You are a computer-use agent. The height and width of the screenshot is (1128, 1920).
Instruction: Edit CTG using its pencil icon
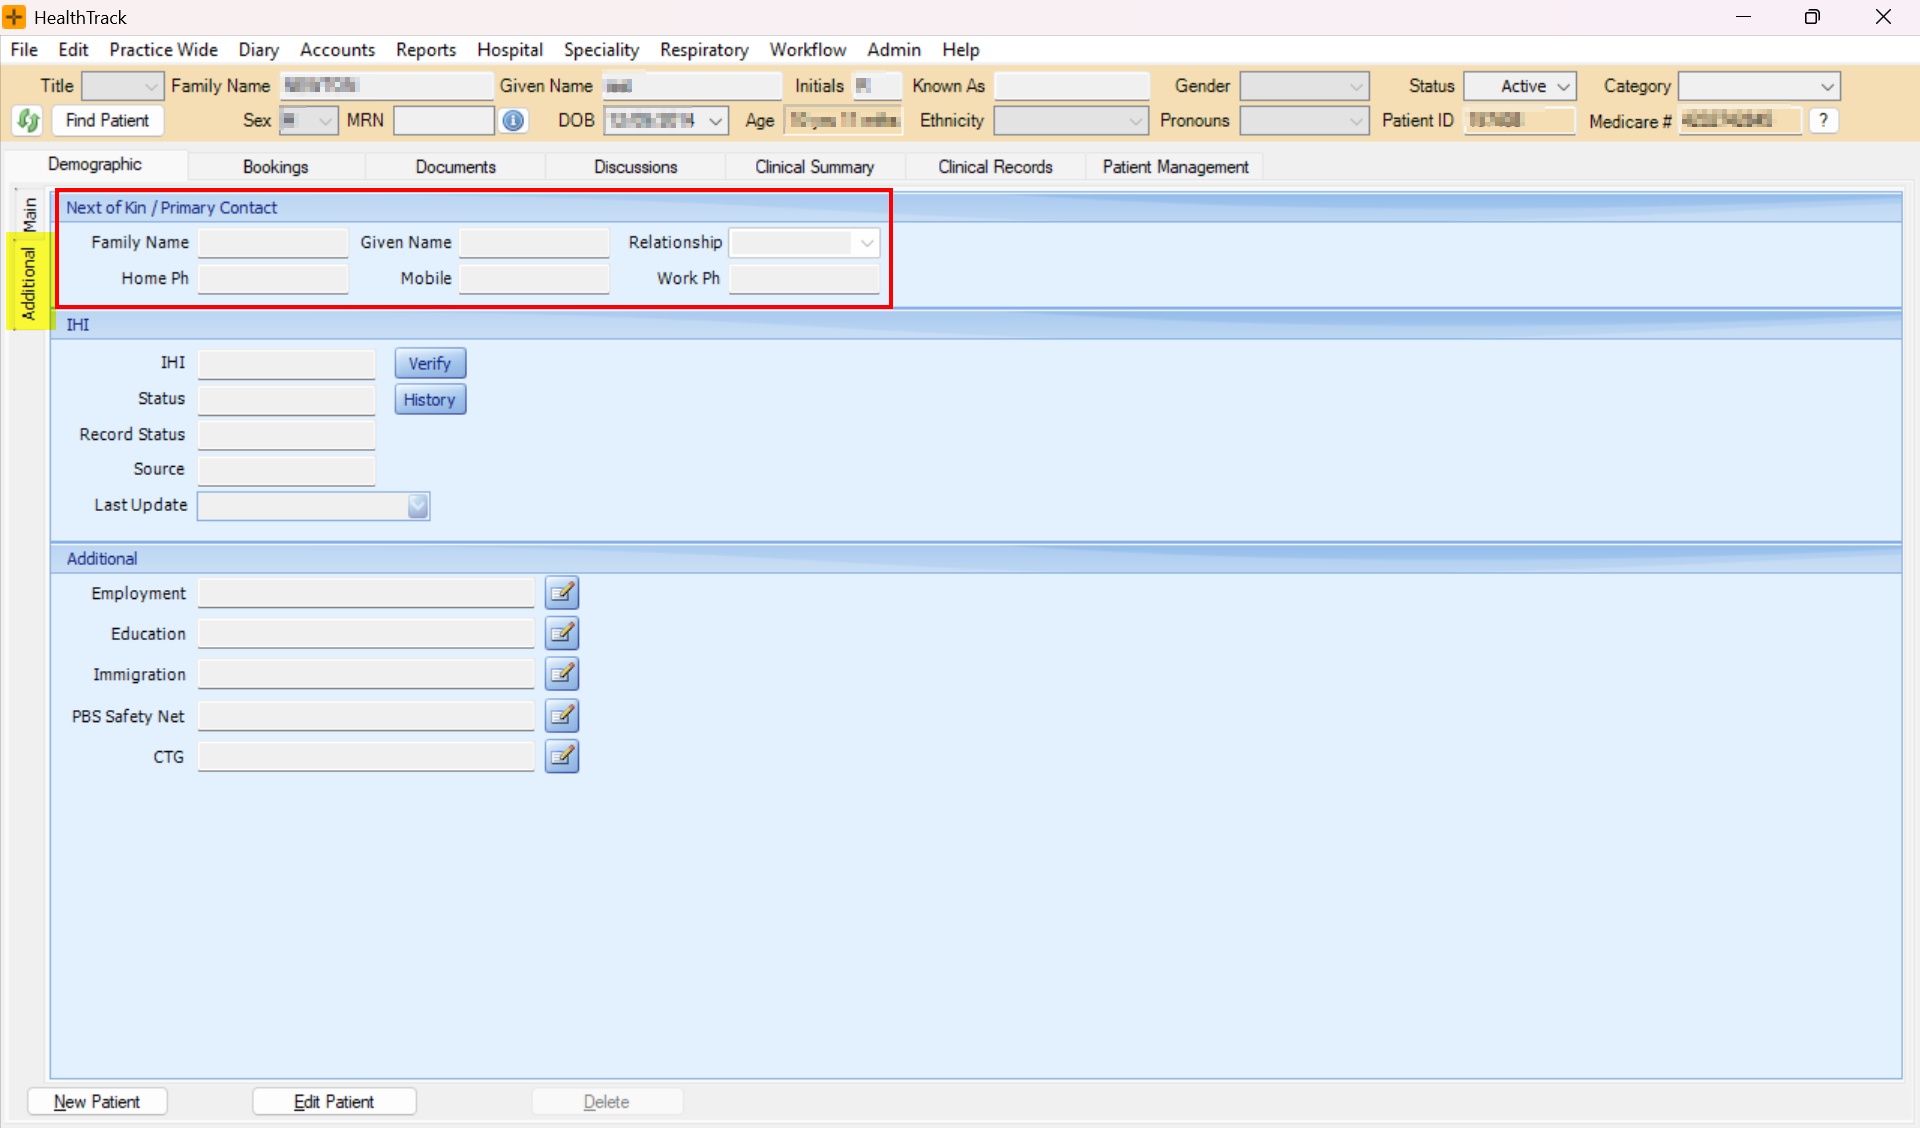tap(562, 757)
